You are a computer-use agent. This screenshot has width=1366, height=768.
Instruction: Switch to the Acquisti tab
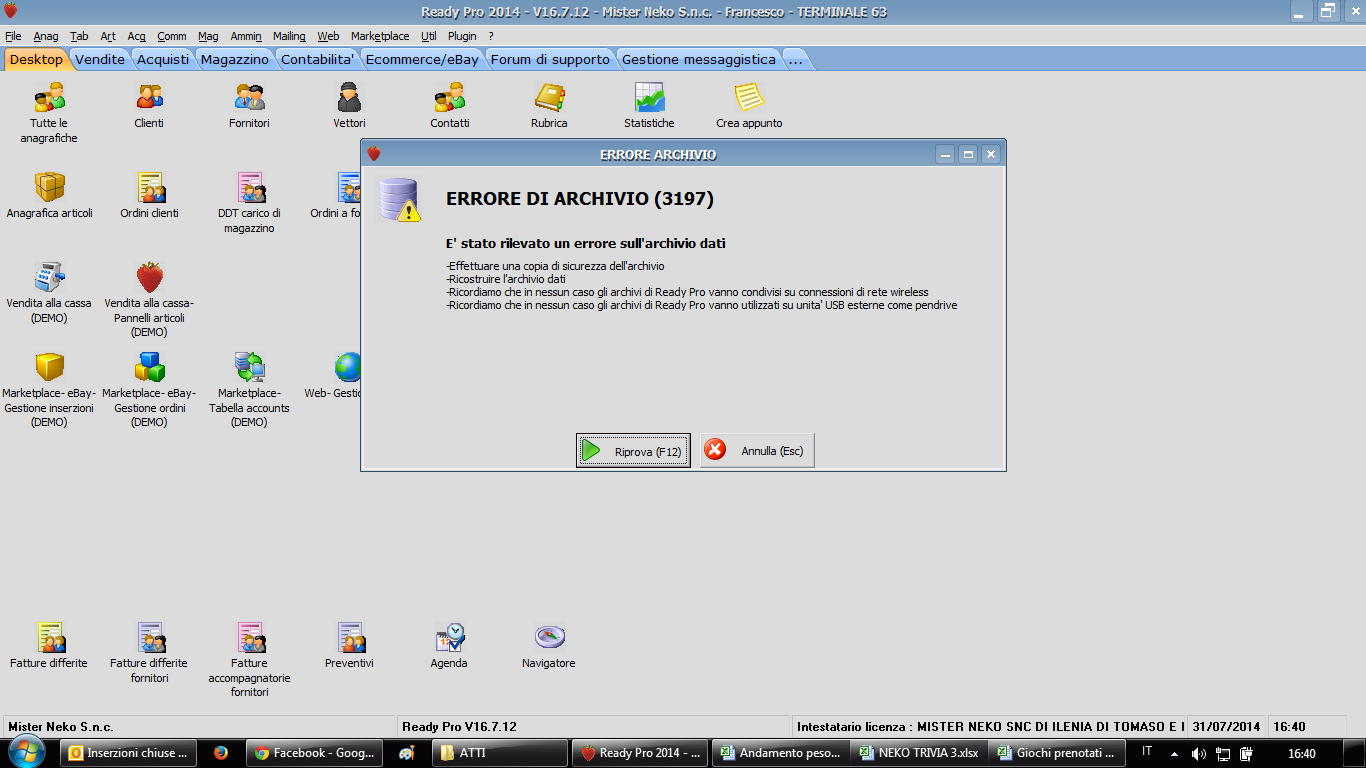pos(163,59)
